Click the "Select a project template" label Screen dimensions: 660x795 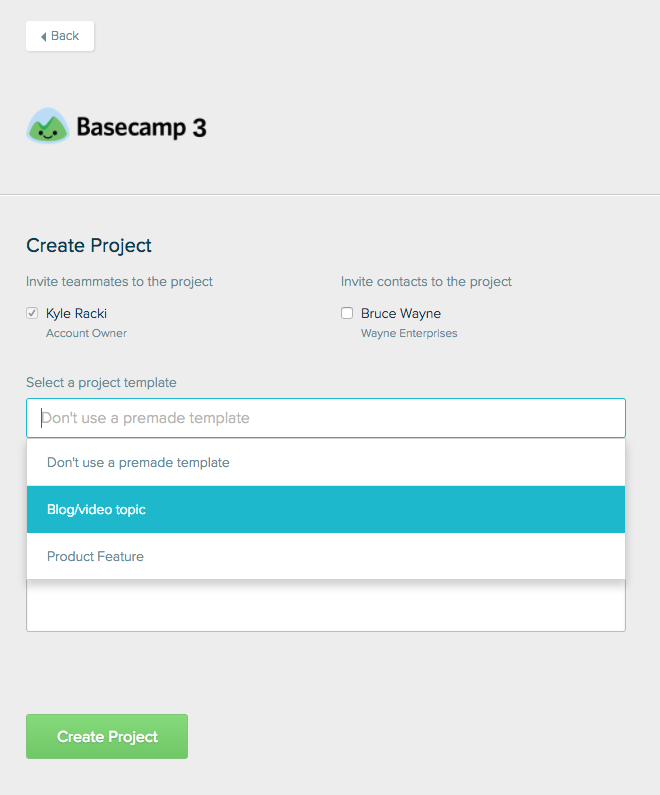click(101, 382)
